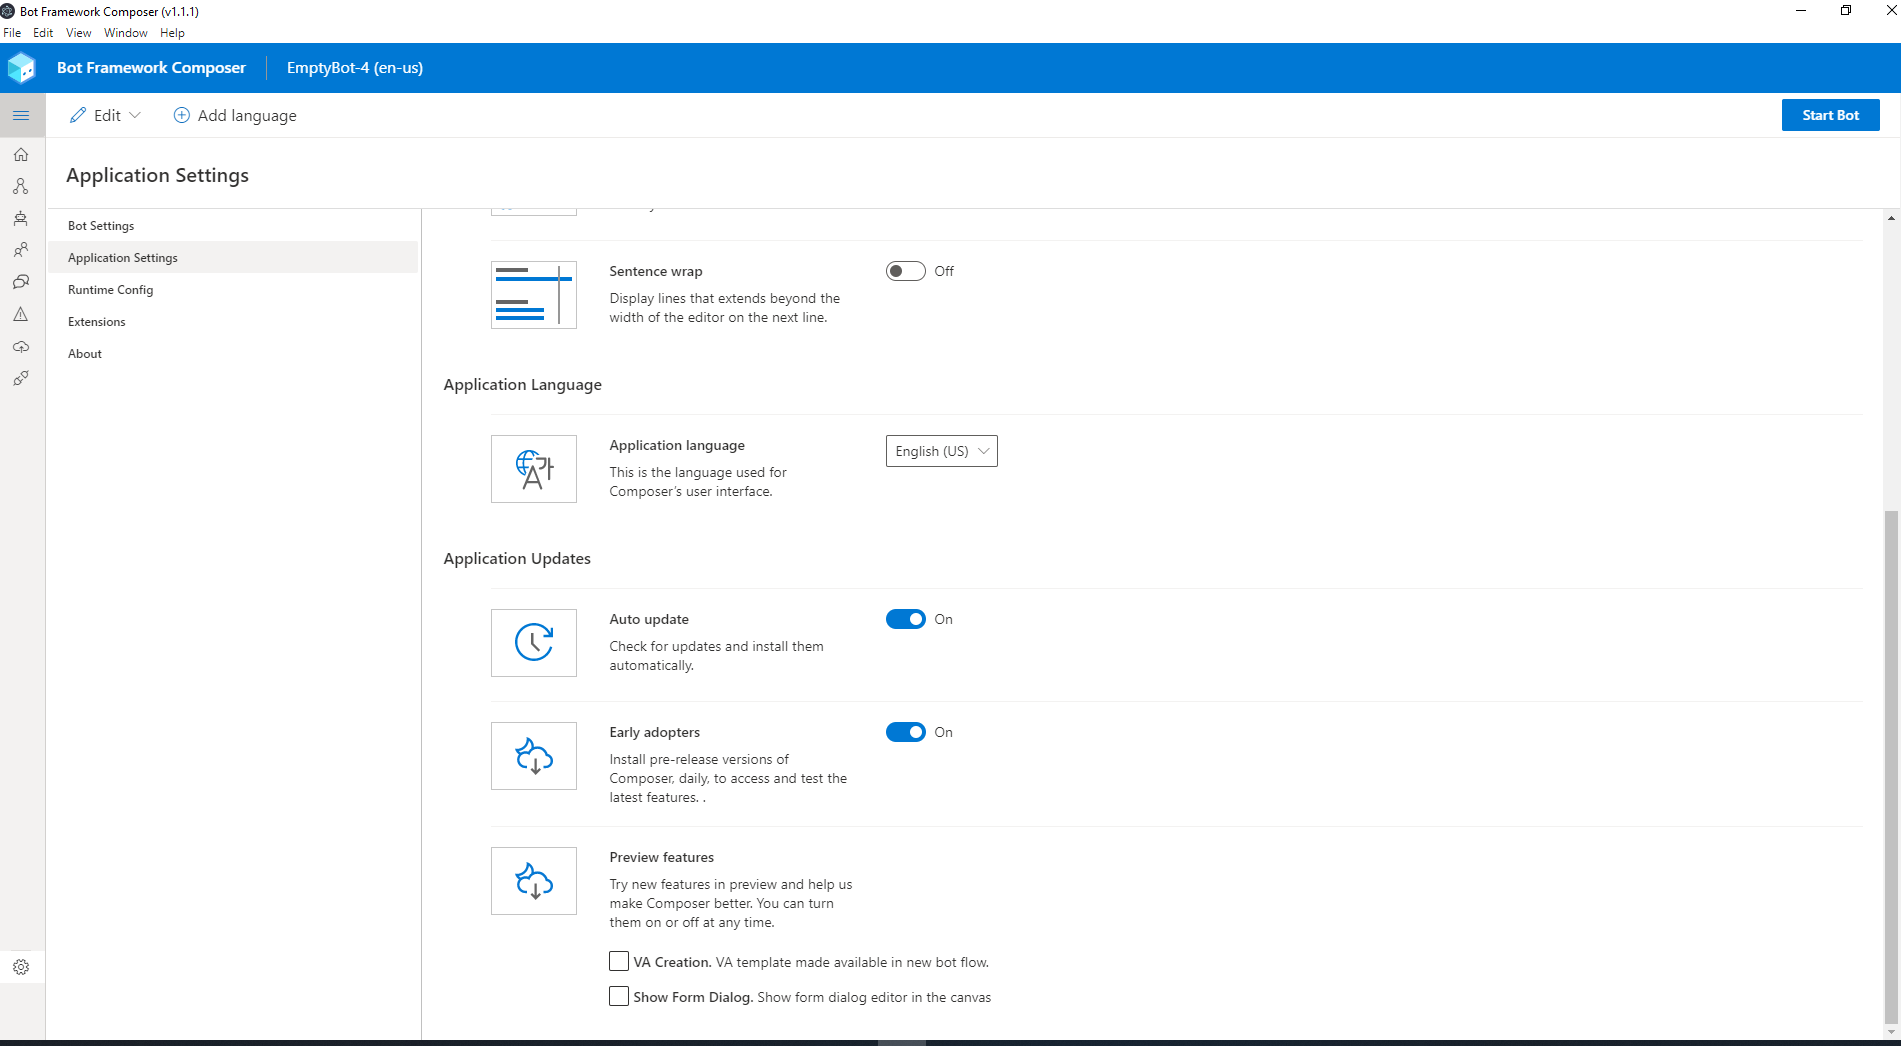
Task: Click the Early adopters cloud download icon
Action: (x=534, y=756)
